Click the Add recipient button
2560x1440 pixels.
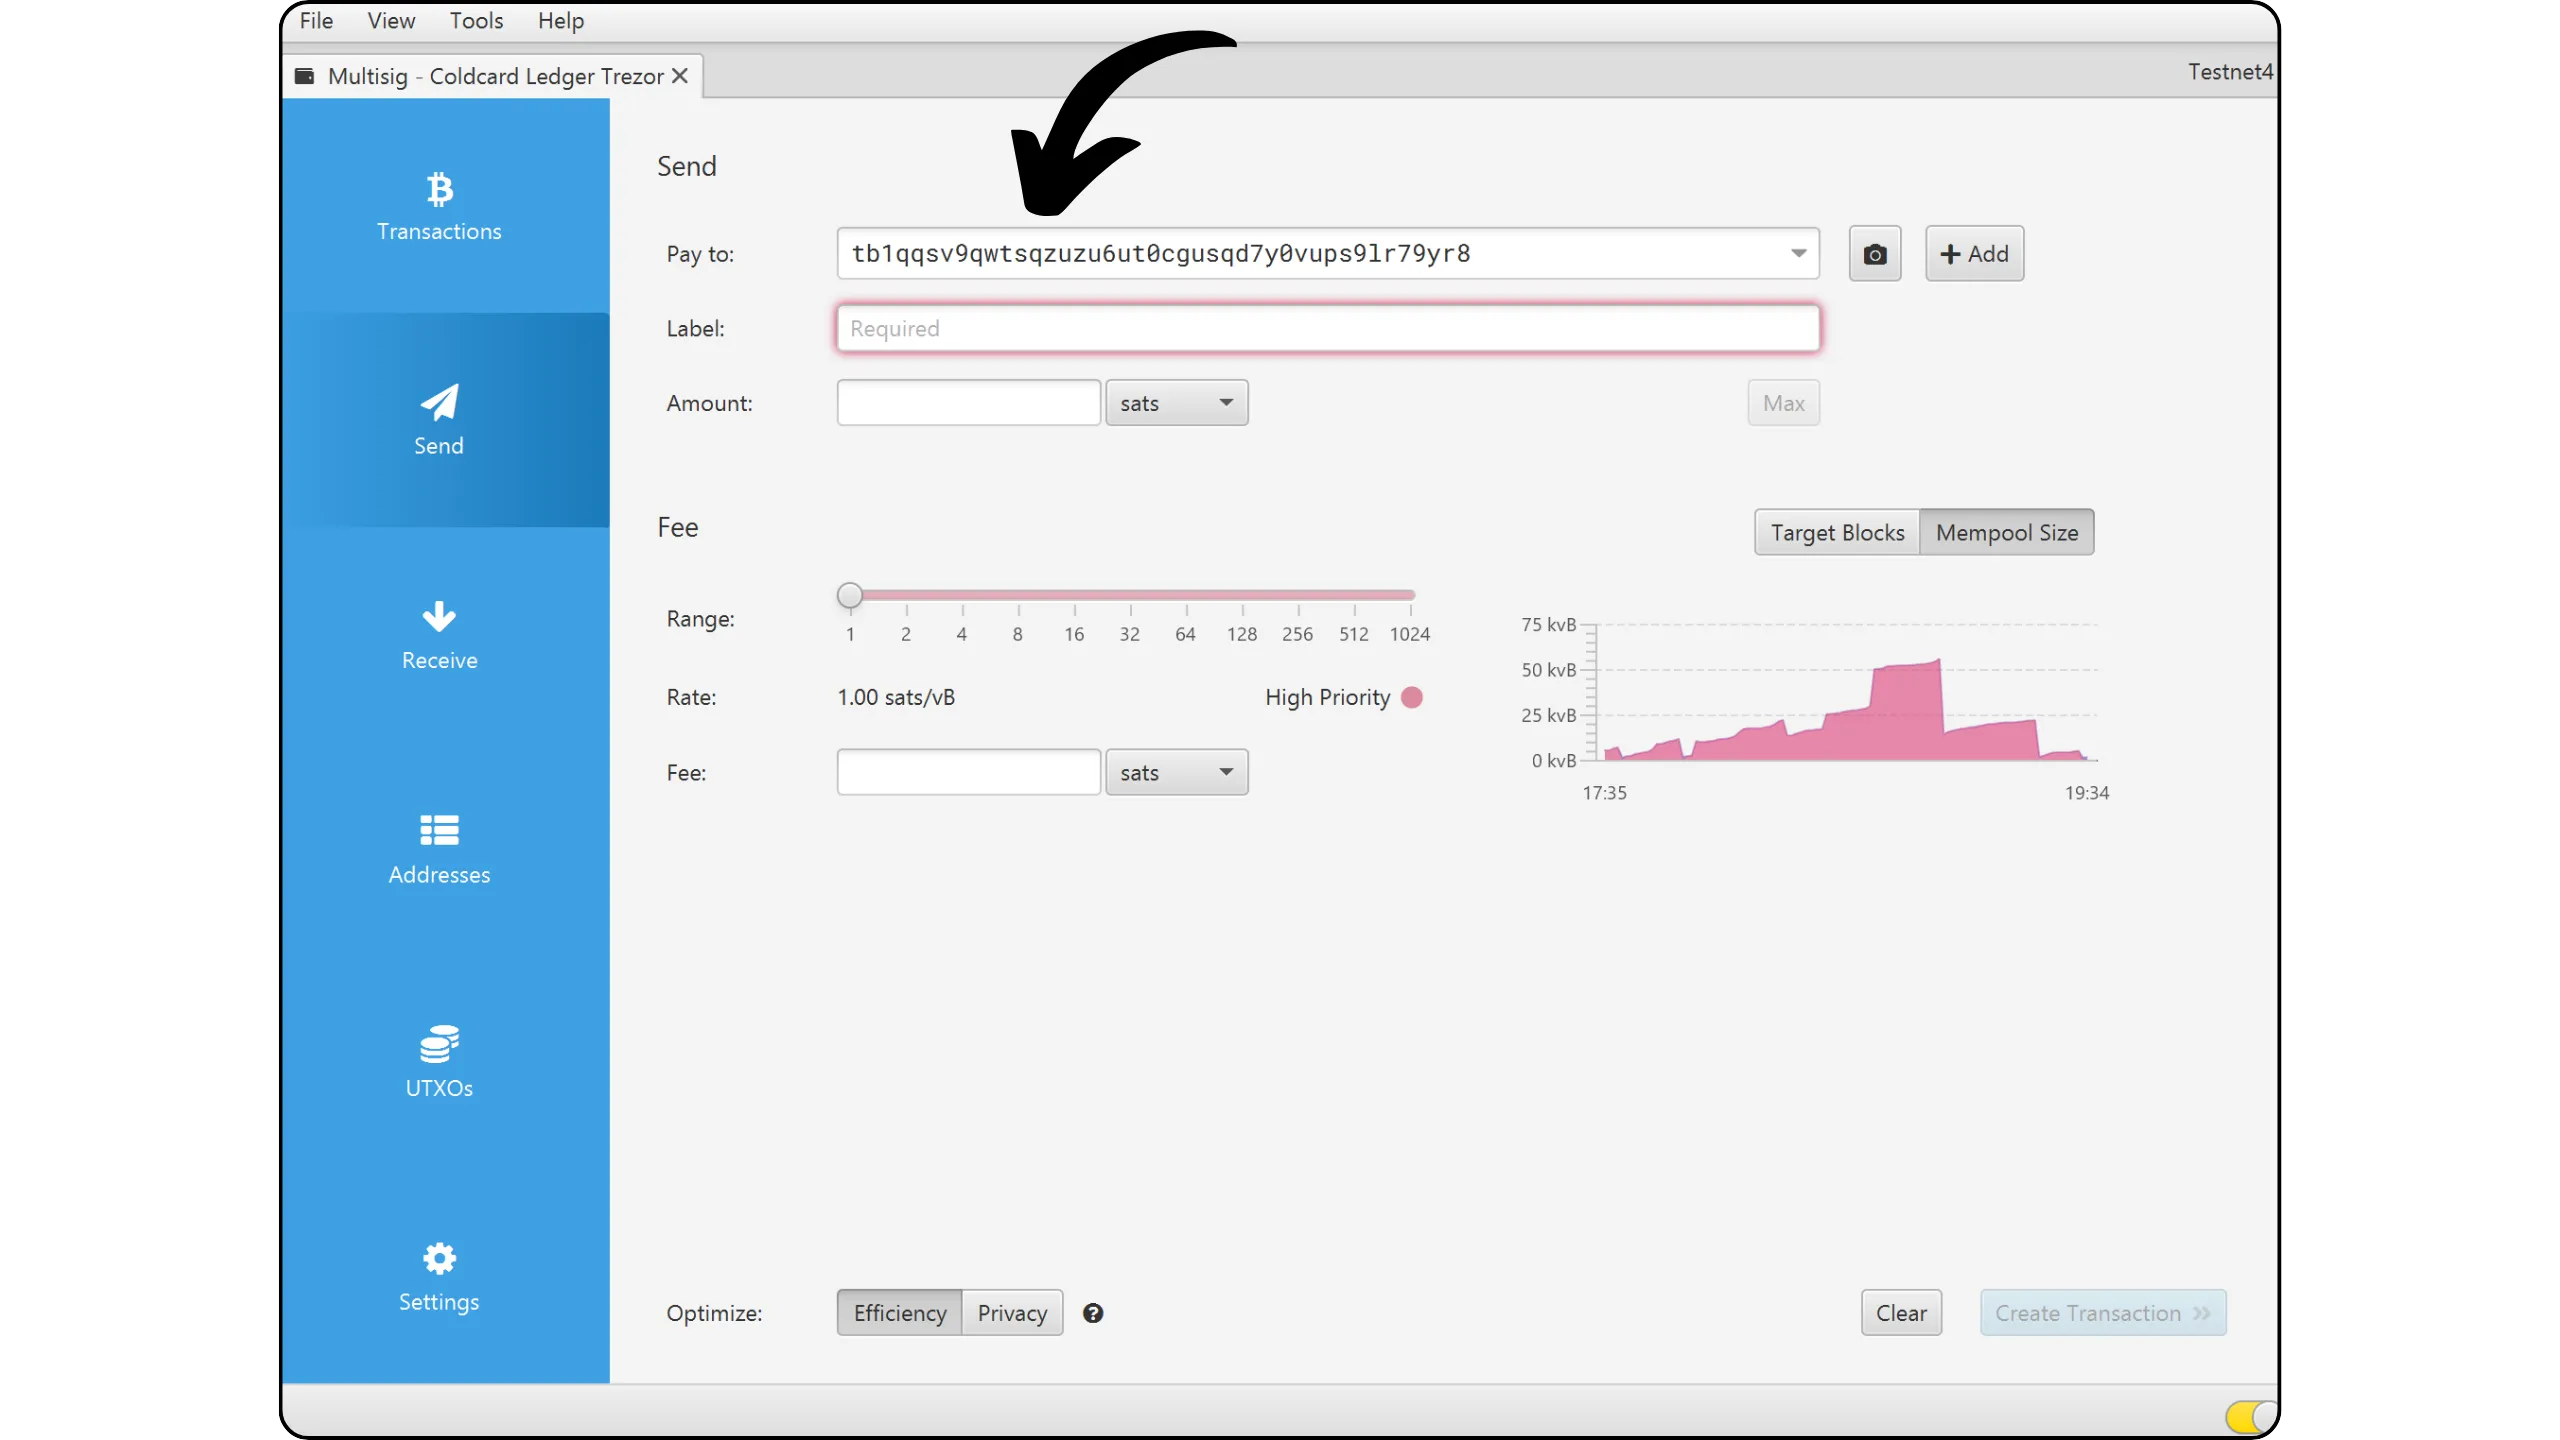[1974, 254]
